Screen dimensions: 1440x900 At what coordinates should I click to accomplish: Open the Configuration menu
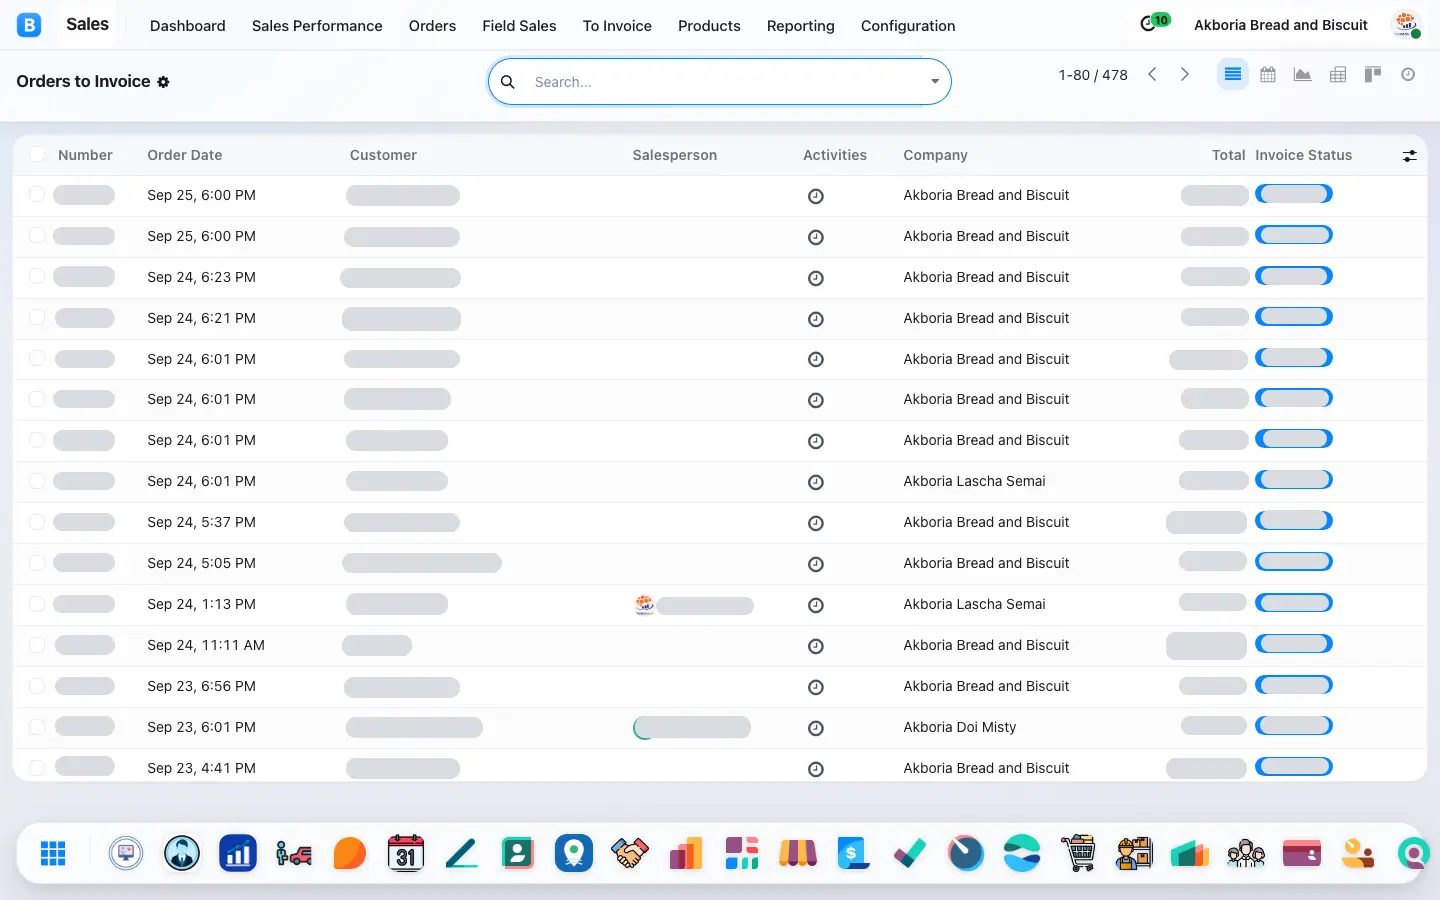[x=908, y=26]
